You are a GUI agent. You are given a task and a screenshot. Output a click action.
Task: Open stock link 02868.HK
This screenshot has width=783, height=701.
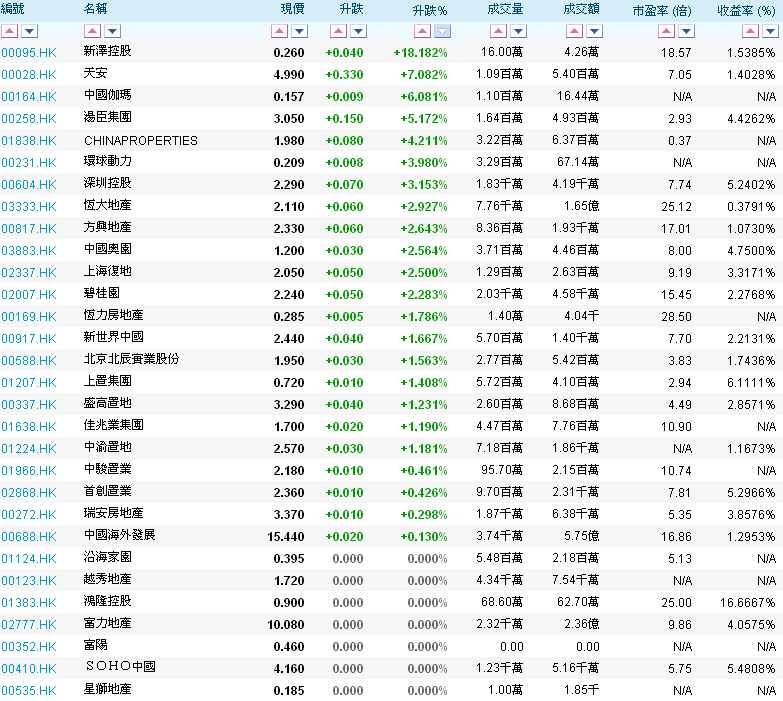29,492
